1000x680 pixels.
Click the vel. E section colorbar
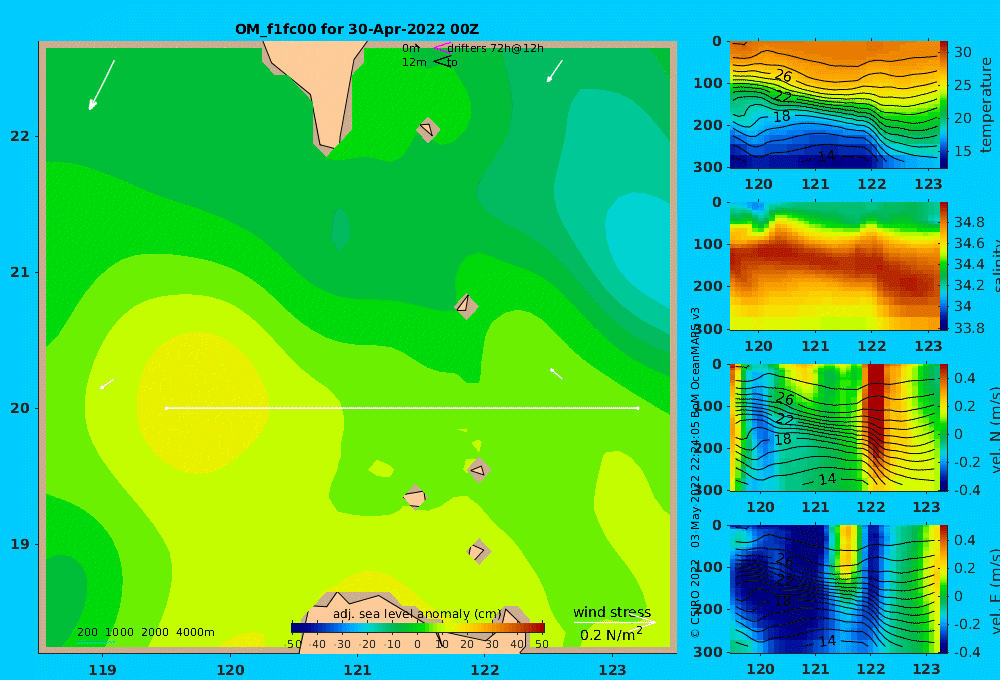944,589
